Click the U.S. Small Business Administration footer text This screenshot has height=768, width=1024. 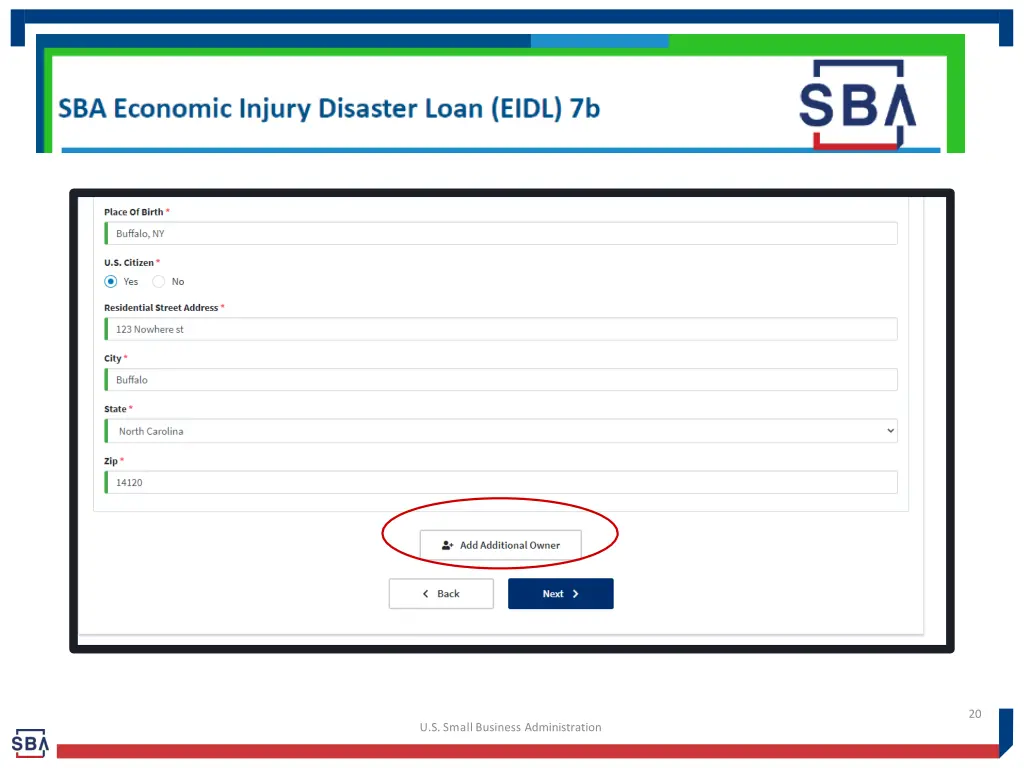pyautogui.click(x=511, y=727)
